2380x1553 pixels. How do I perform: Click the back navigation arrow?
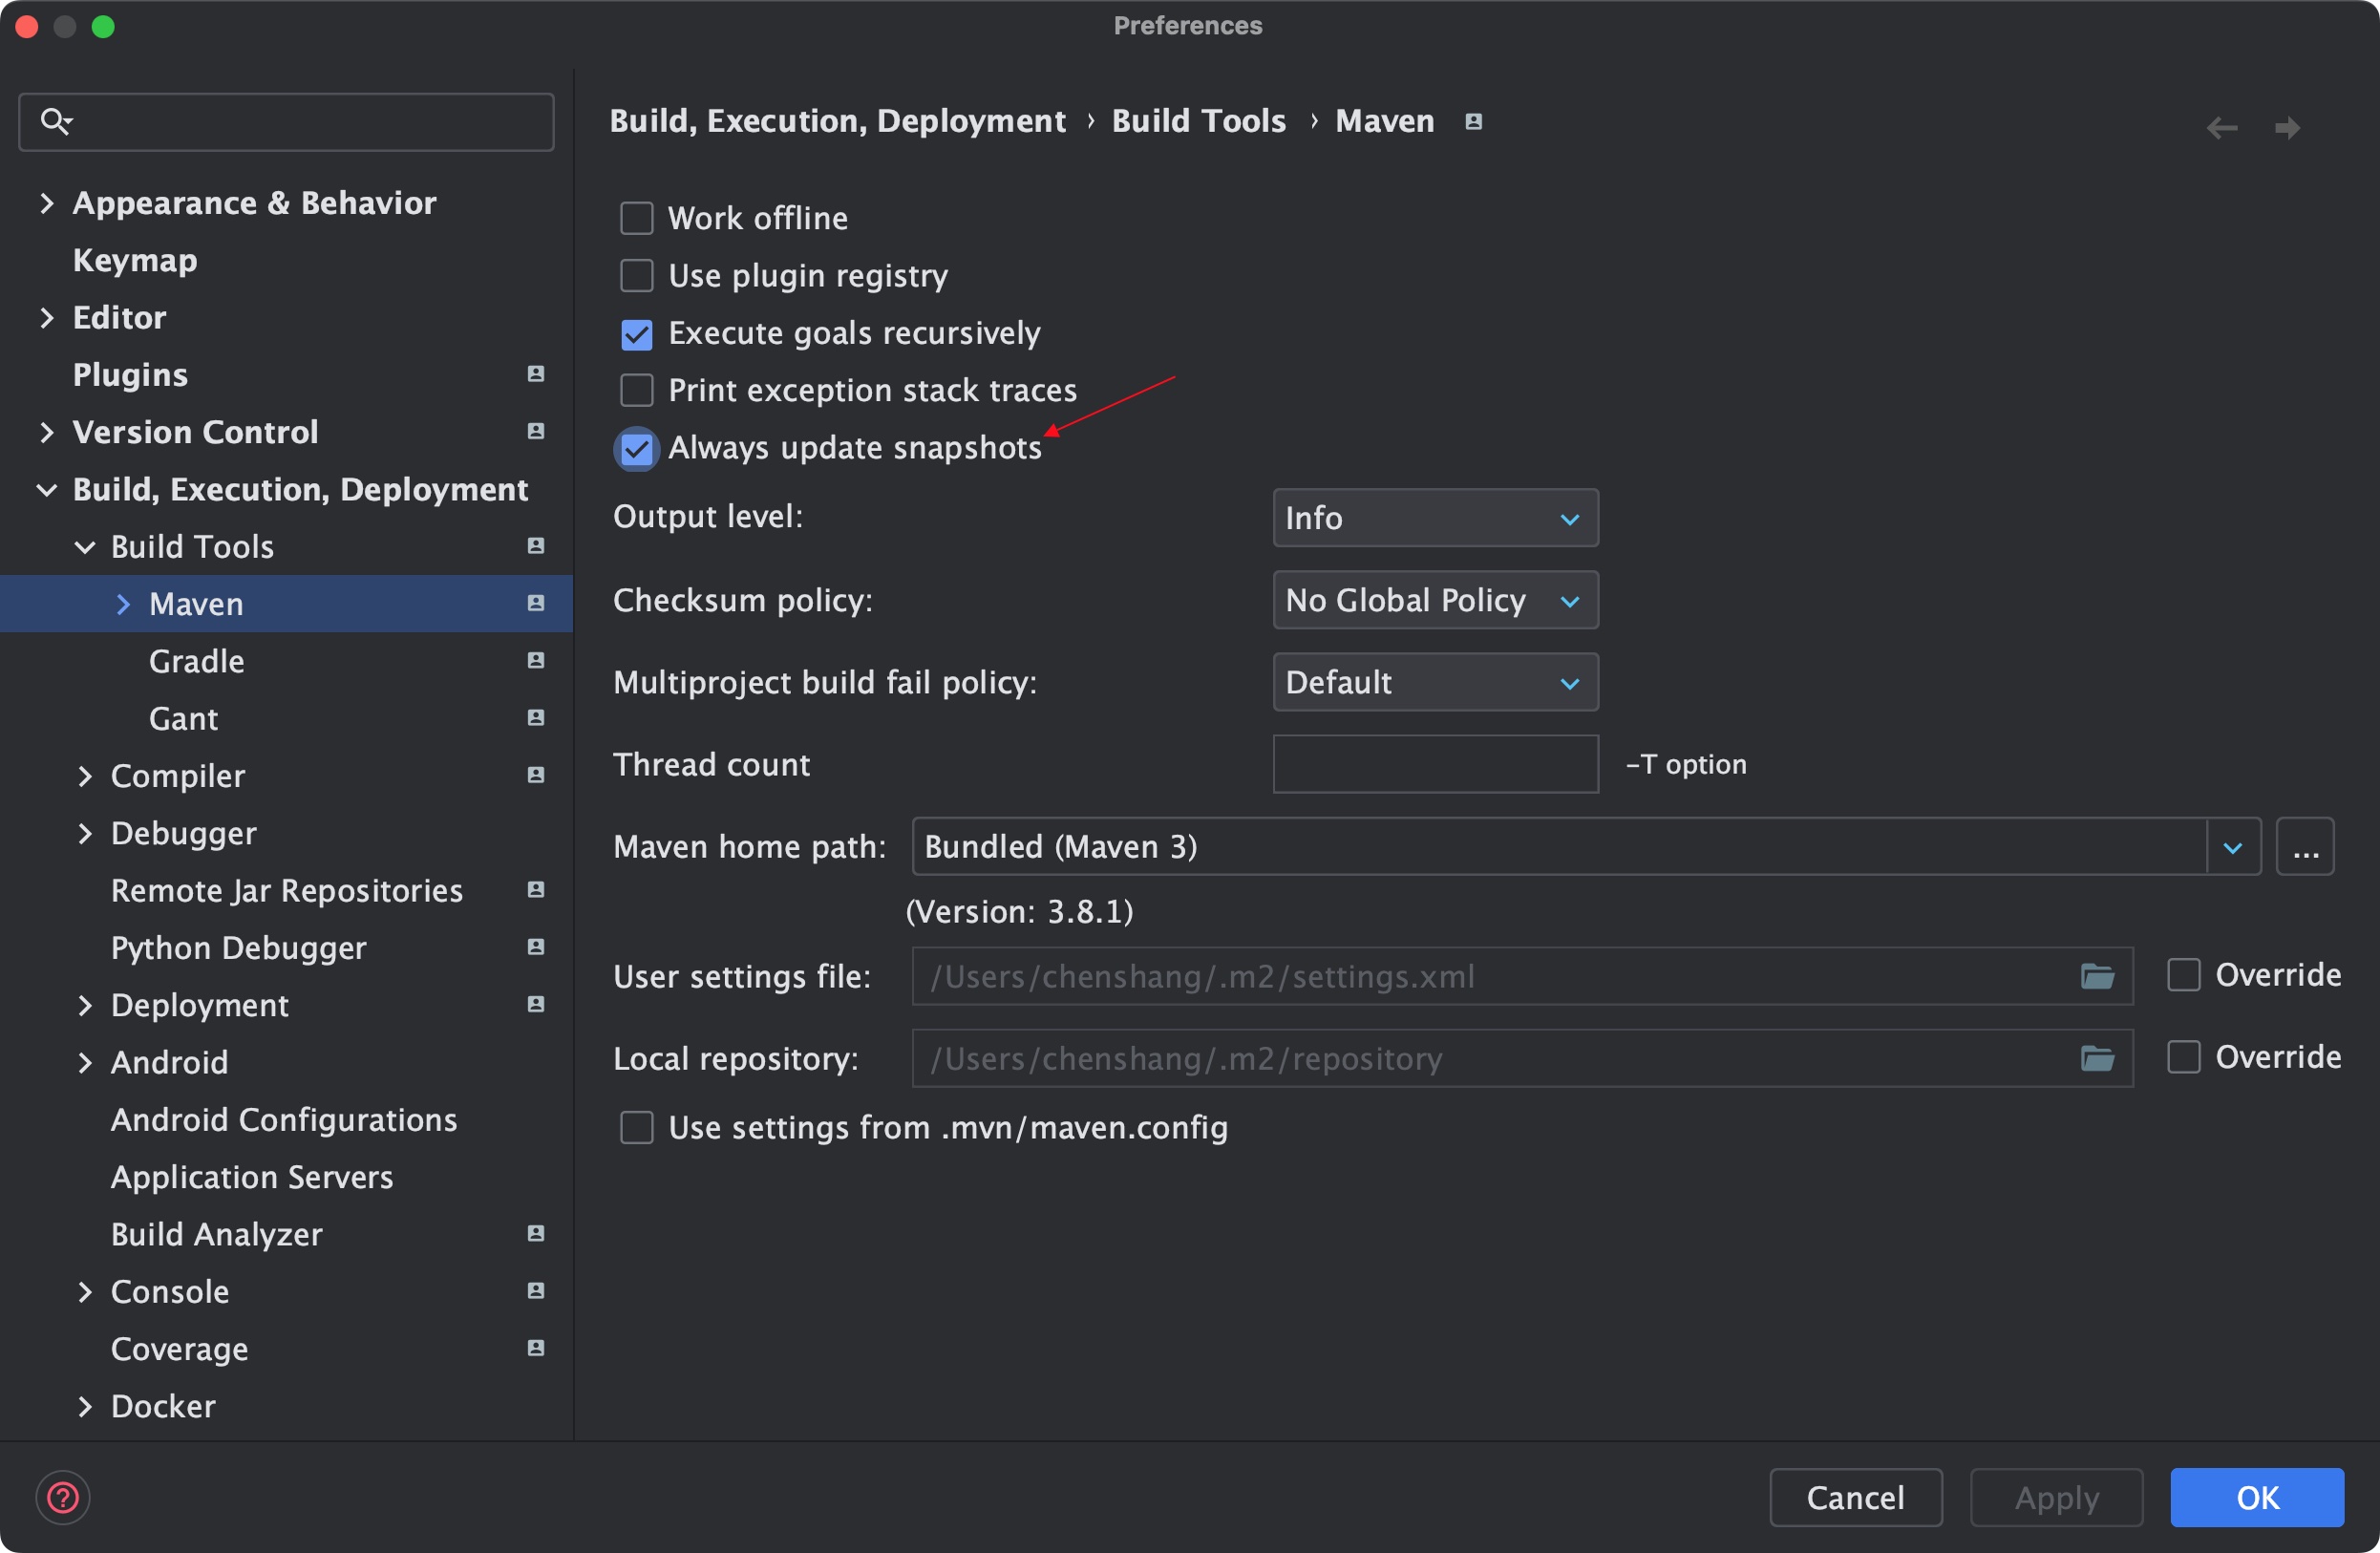click(2221, 128)
